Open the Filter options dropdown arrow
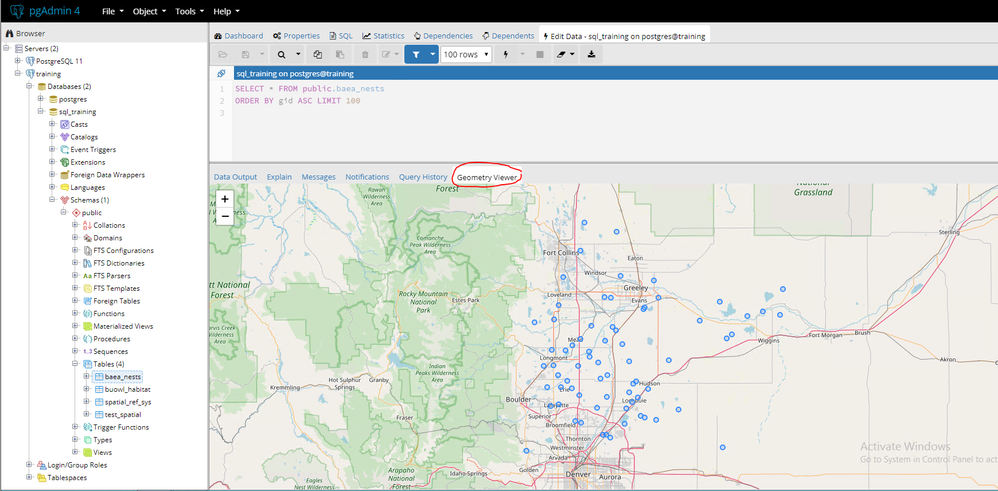 coord(433,55)
